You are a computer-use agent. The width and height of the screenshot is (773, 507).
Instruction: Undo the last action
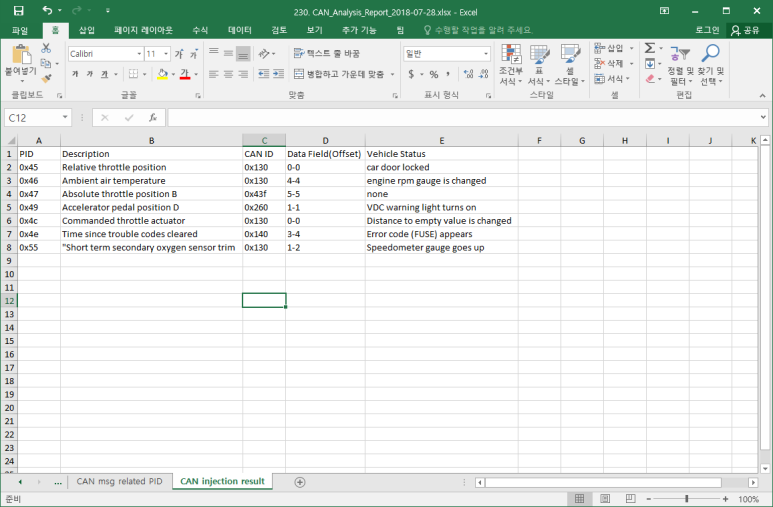point(47,10)
